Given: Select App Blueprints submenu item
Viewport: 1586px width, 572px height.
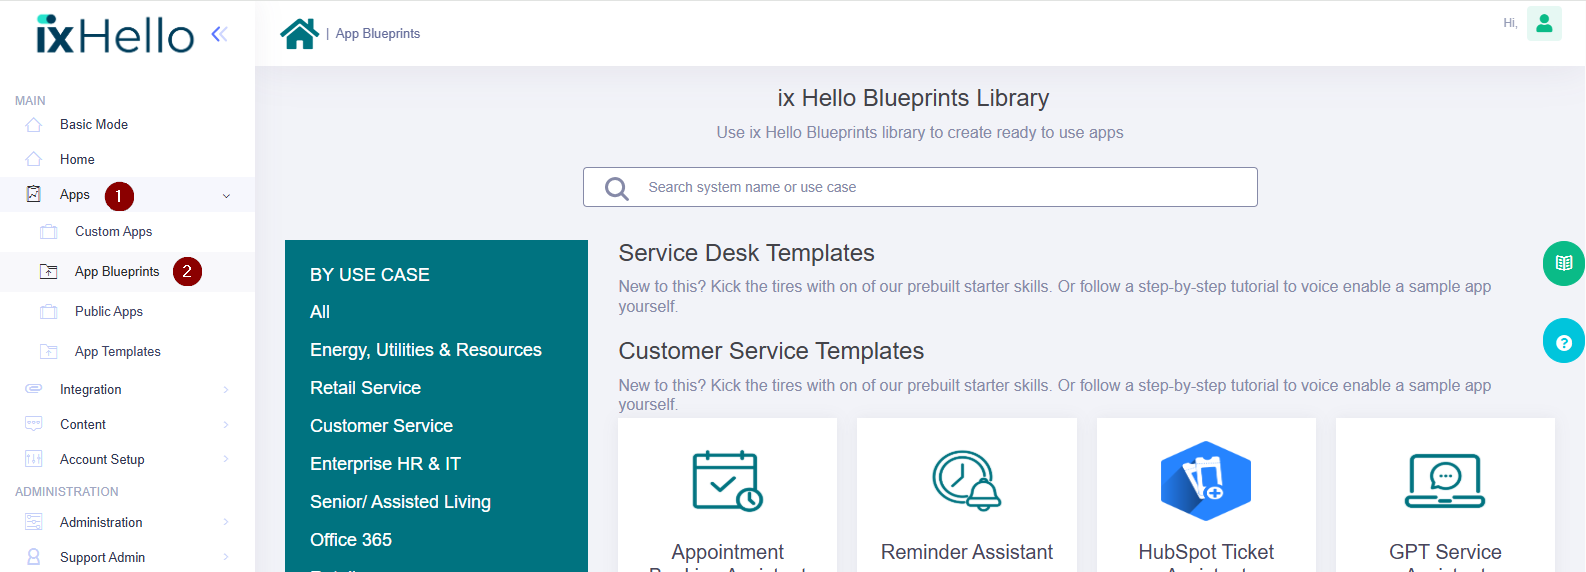Looking at the screenshot, I should pos(117,272).
